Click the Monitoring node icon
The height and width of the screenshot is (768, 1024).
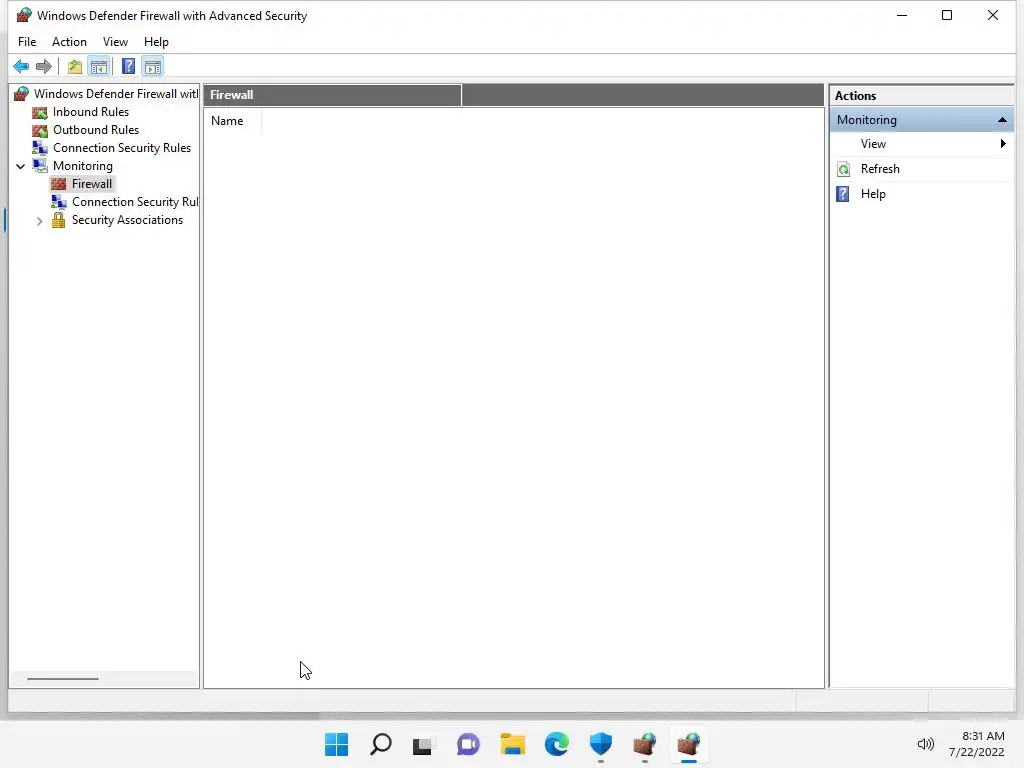point(40,166)
